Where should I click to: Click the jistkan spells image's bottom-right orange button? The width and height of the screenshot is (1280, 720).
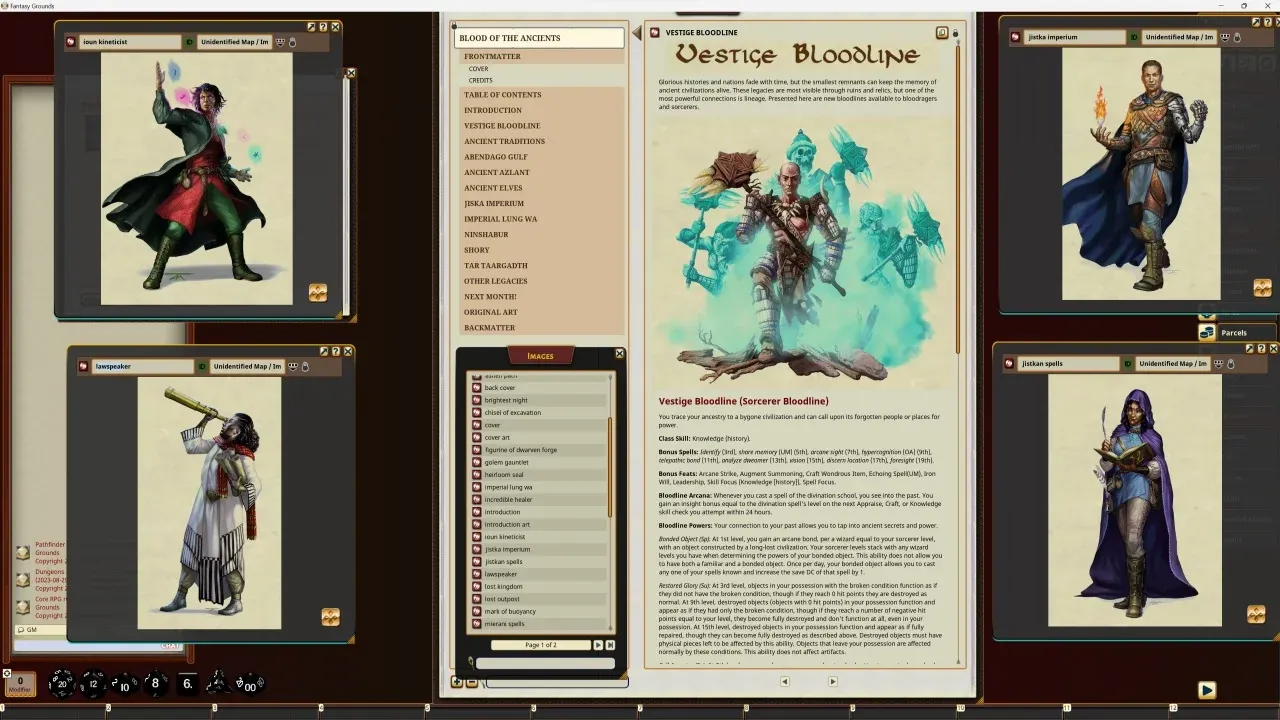(1257, 613)
